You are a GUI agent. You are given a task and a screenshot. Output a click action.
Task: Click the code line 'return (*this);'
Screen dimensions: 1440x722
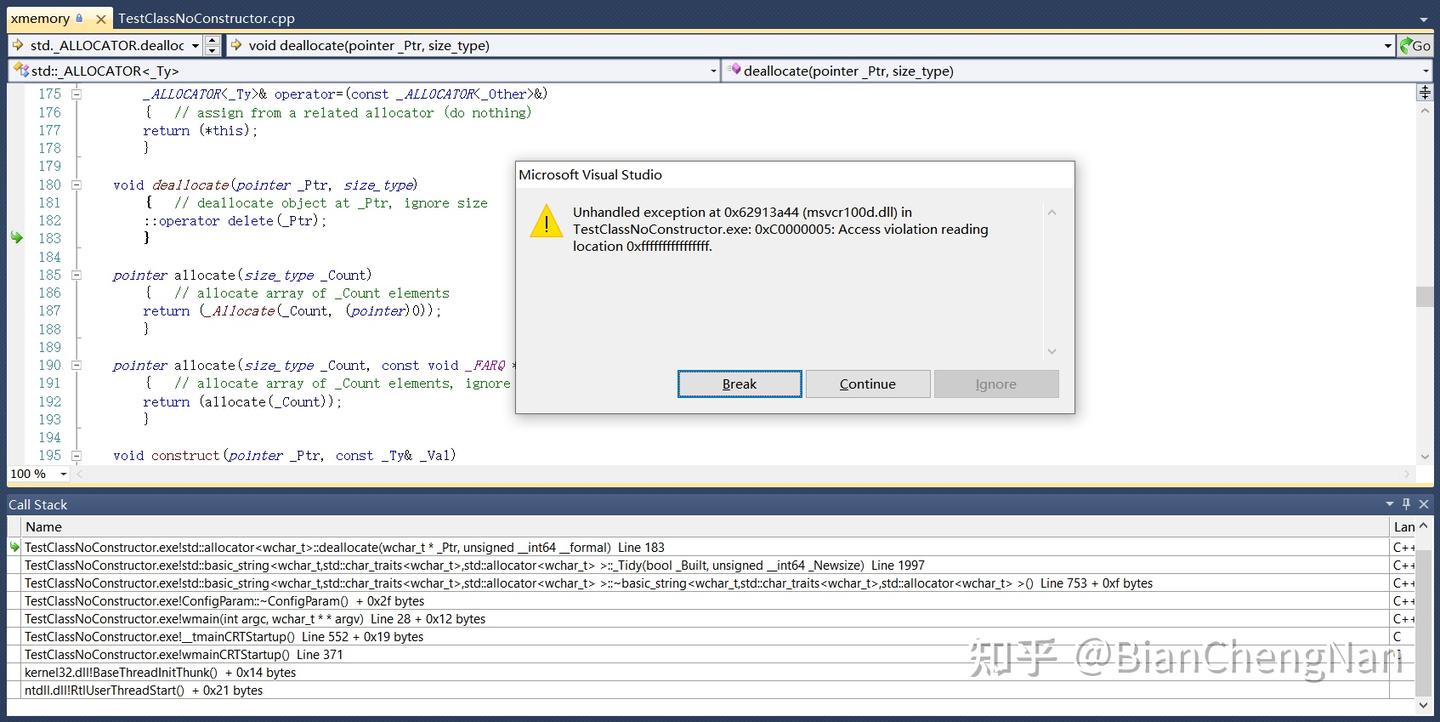200,130
